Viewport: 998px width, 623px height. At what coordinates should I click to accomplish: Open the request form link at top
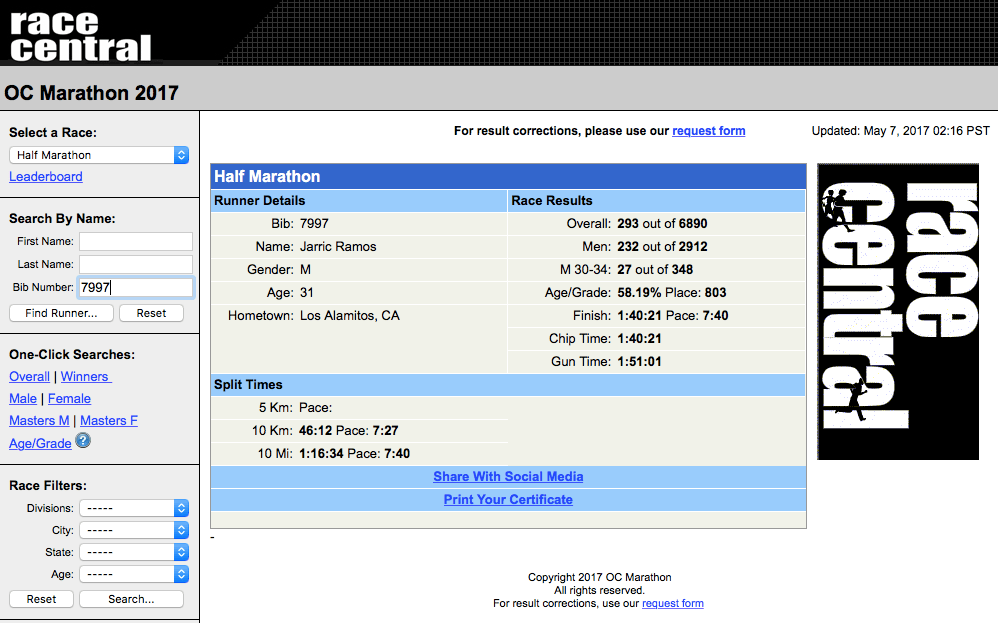708,130
